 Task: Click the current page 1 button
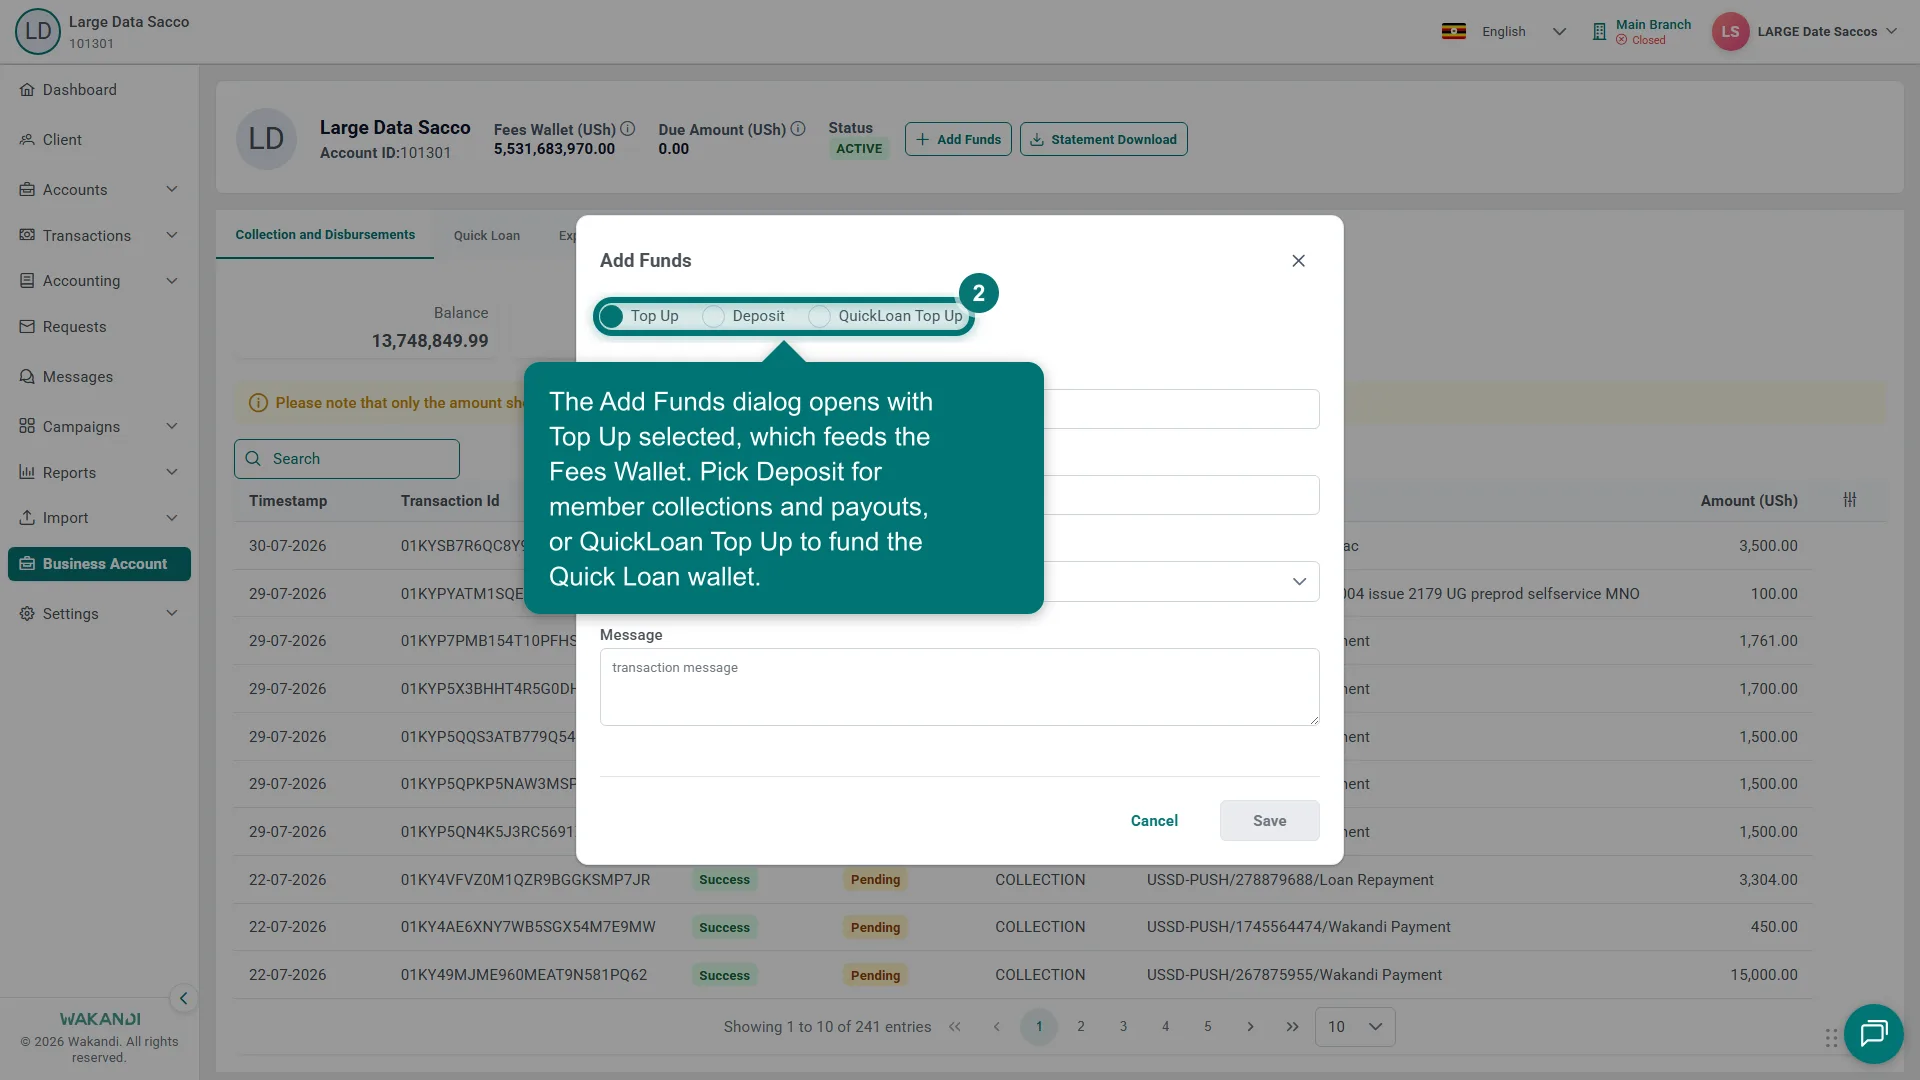1039,1027
